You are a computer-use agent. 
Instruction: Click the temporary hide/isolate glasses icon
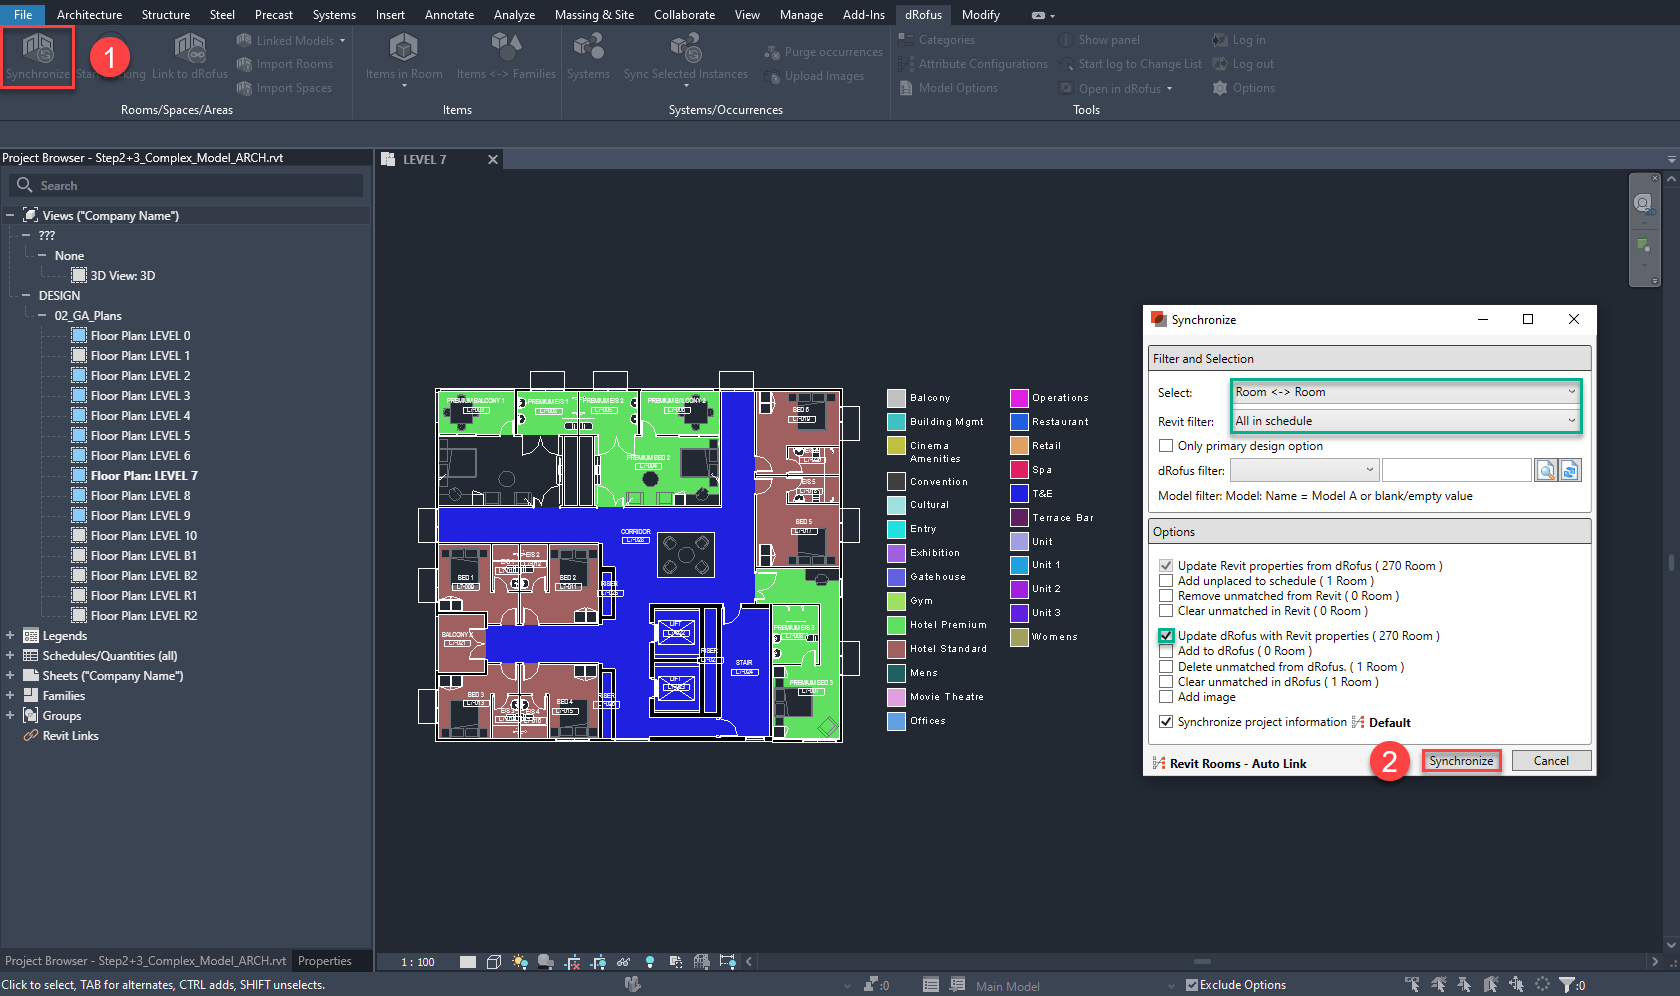point(623,962)
